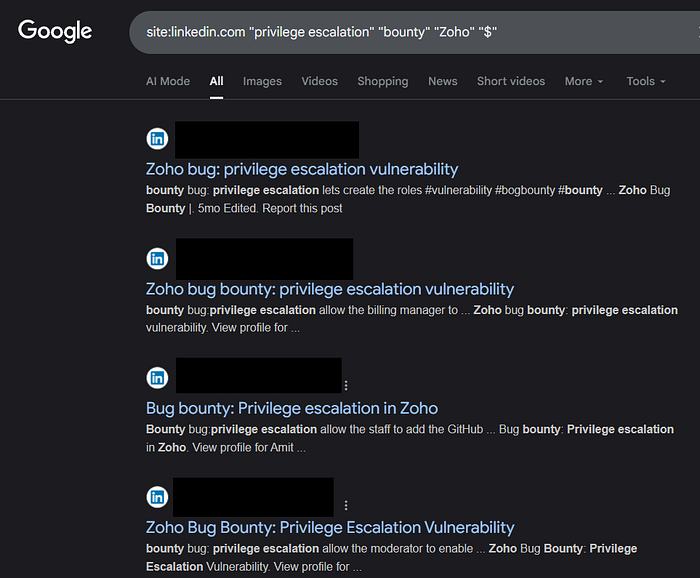Open 'Bug bounty: Privilege escalation in Zoho' link
This screenshot has height=578, width=700.
[292, 408]
